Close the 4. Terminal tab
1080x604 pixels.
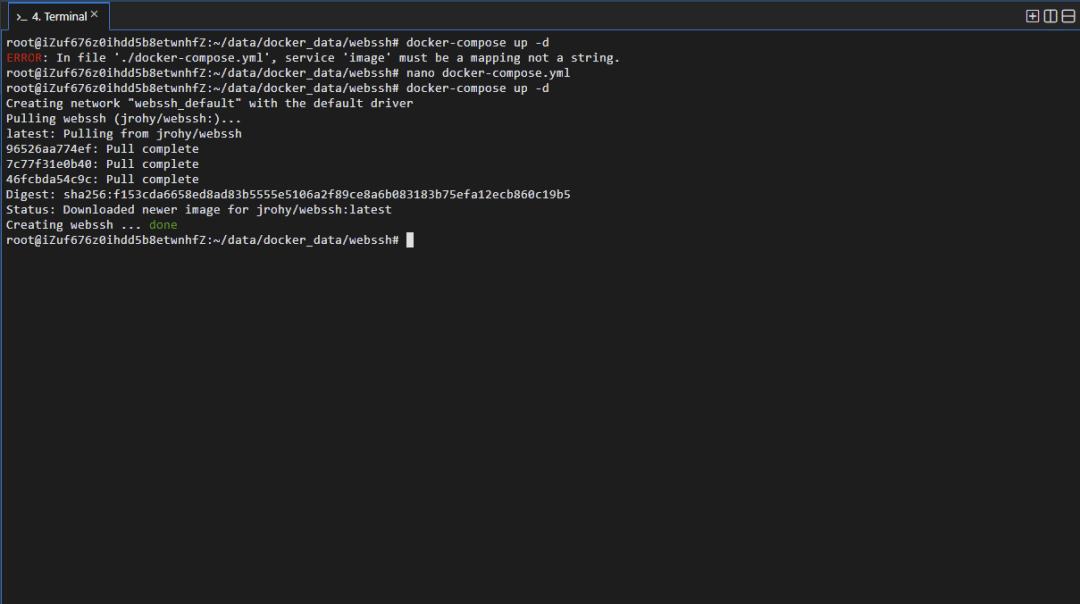(x=95, y=15)
